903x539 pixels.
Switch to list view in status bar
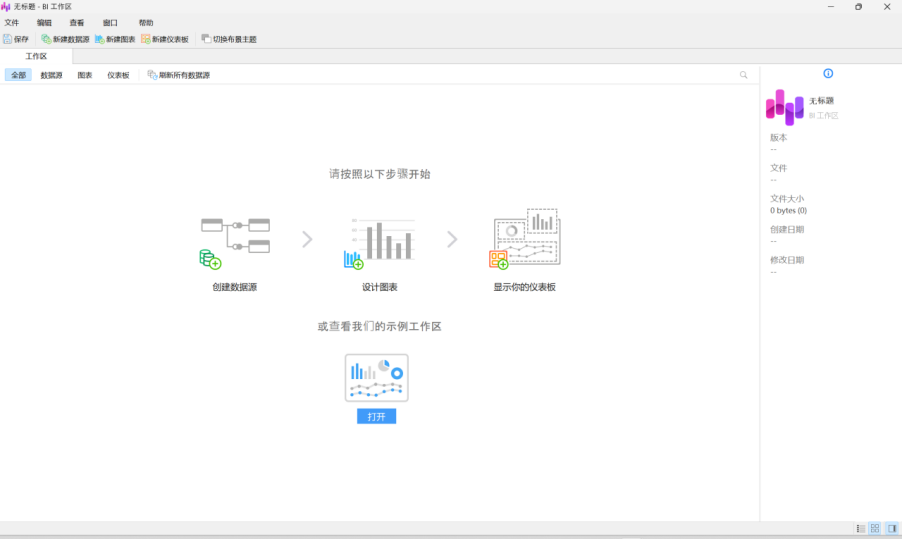(860, 528)
